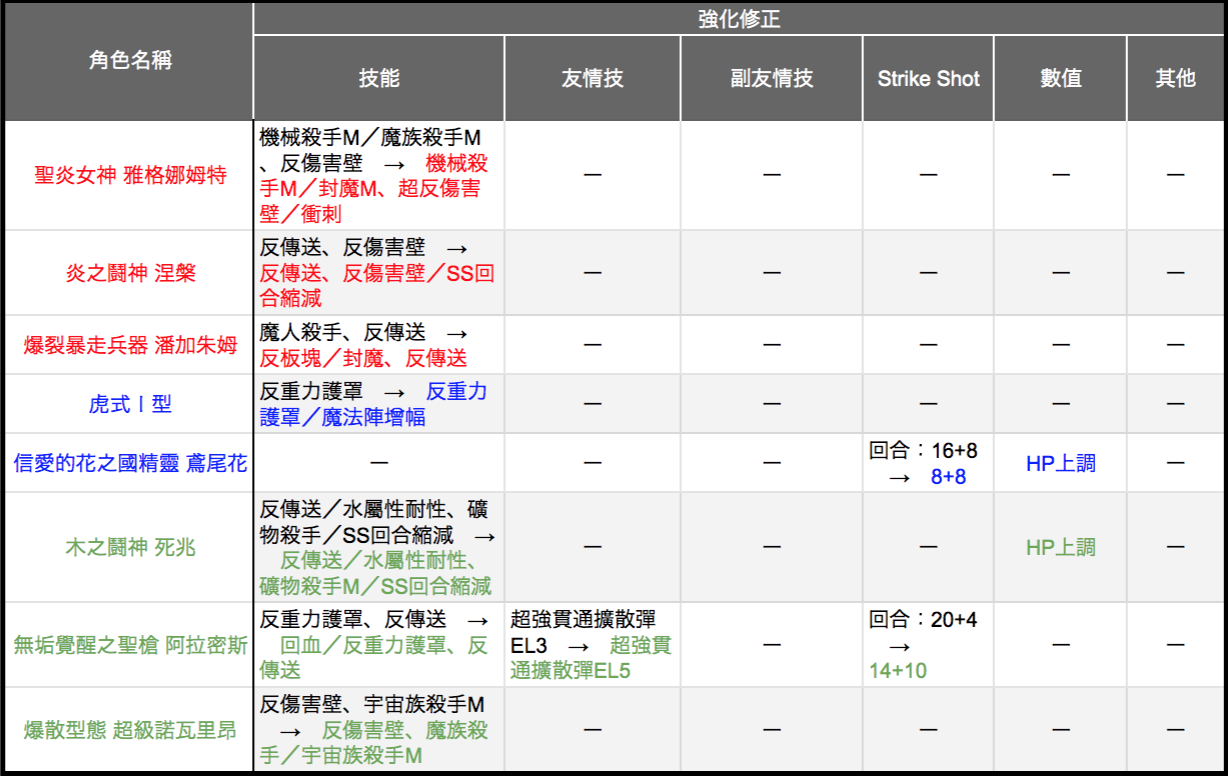Image resolution: width=1228 pixels, height=776 pixels.
Task: Open character 聖炎女神 雅格娜姆特
Action: pyautogui.click(x=130, y=176)
